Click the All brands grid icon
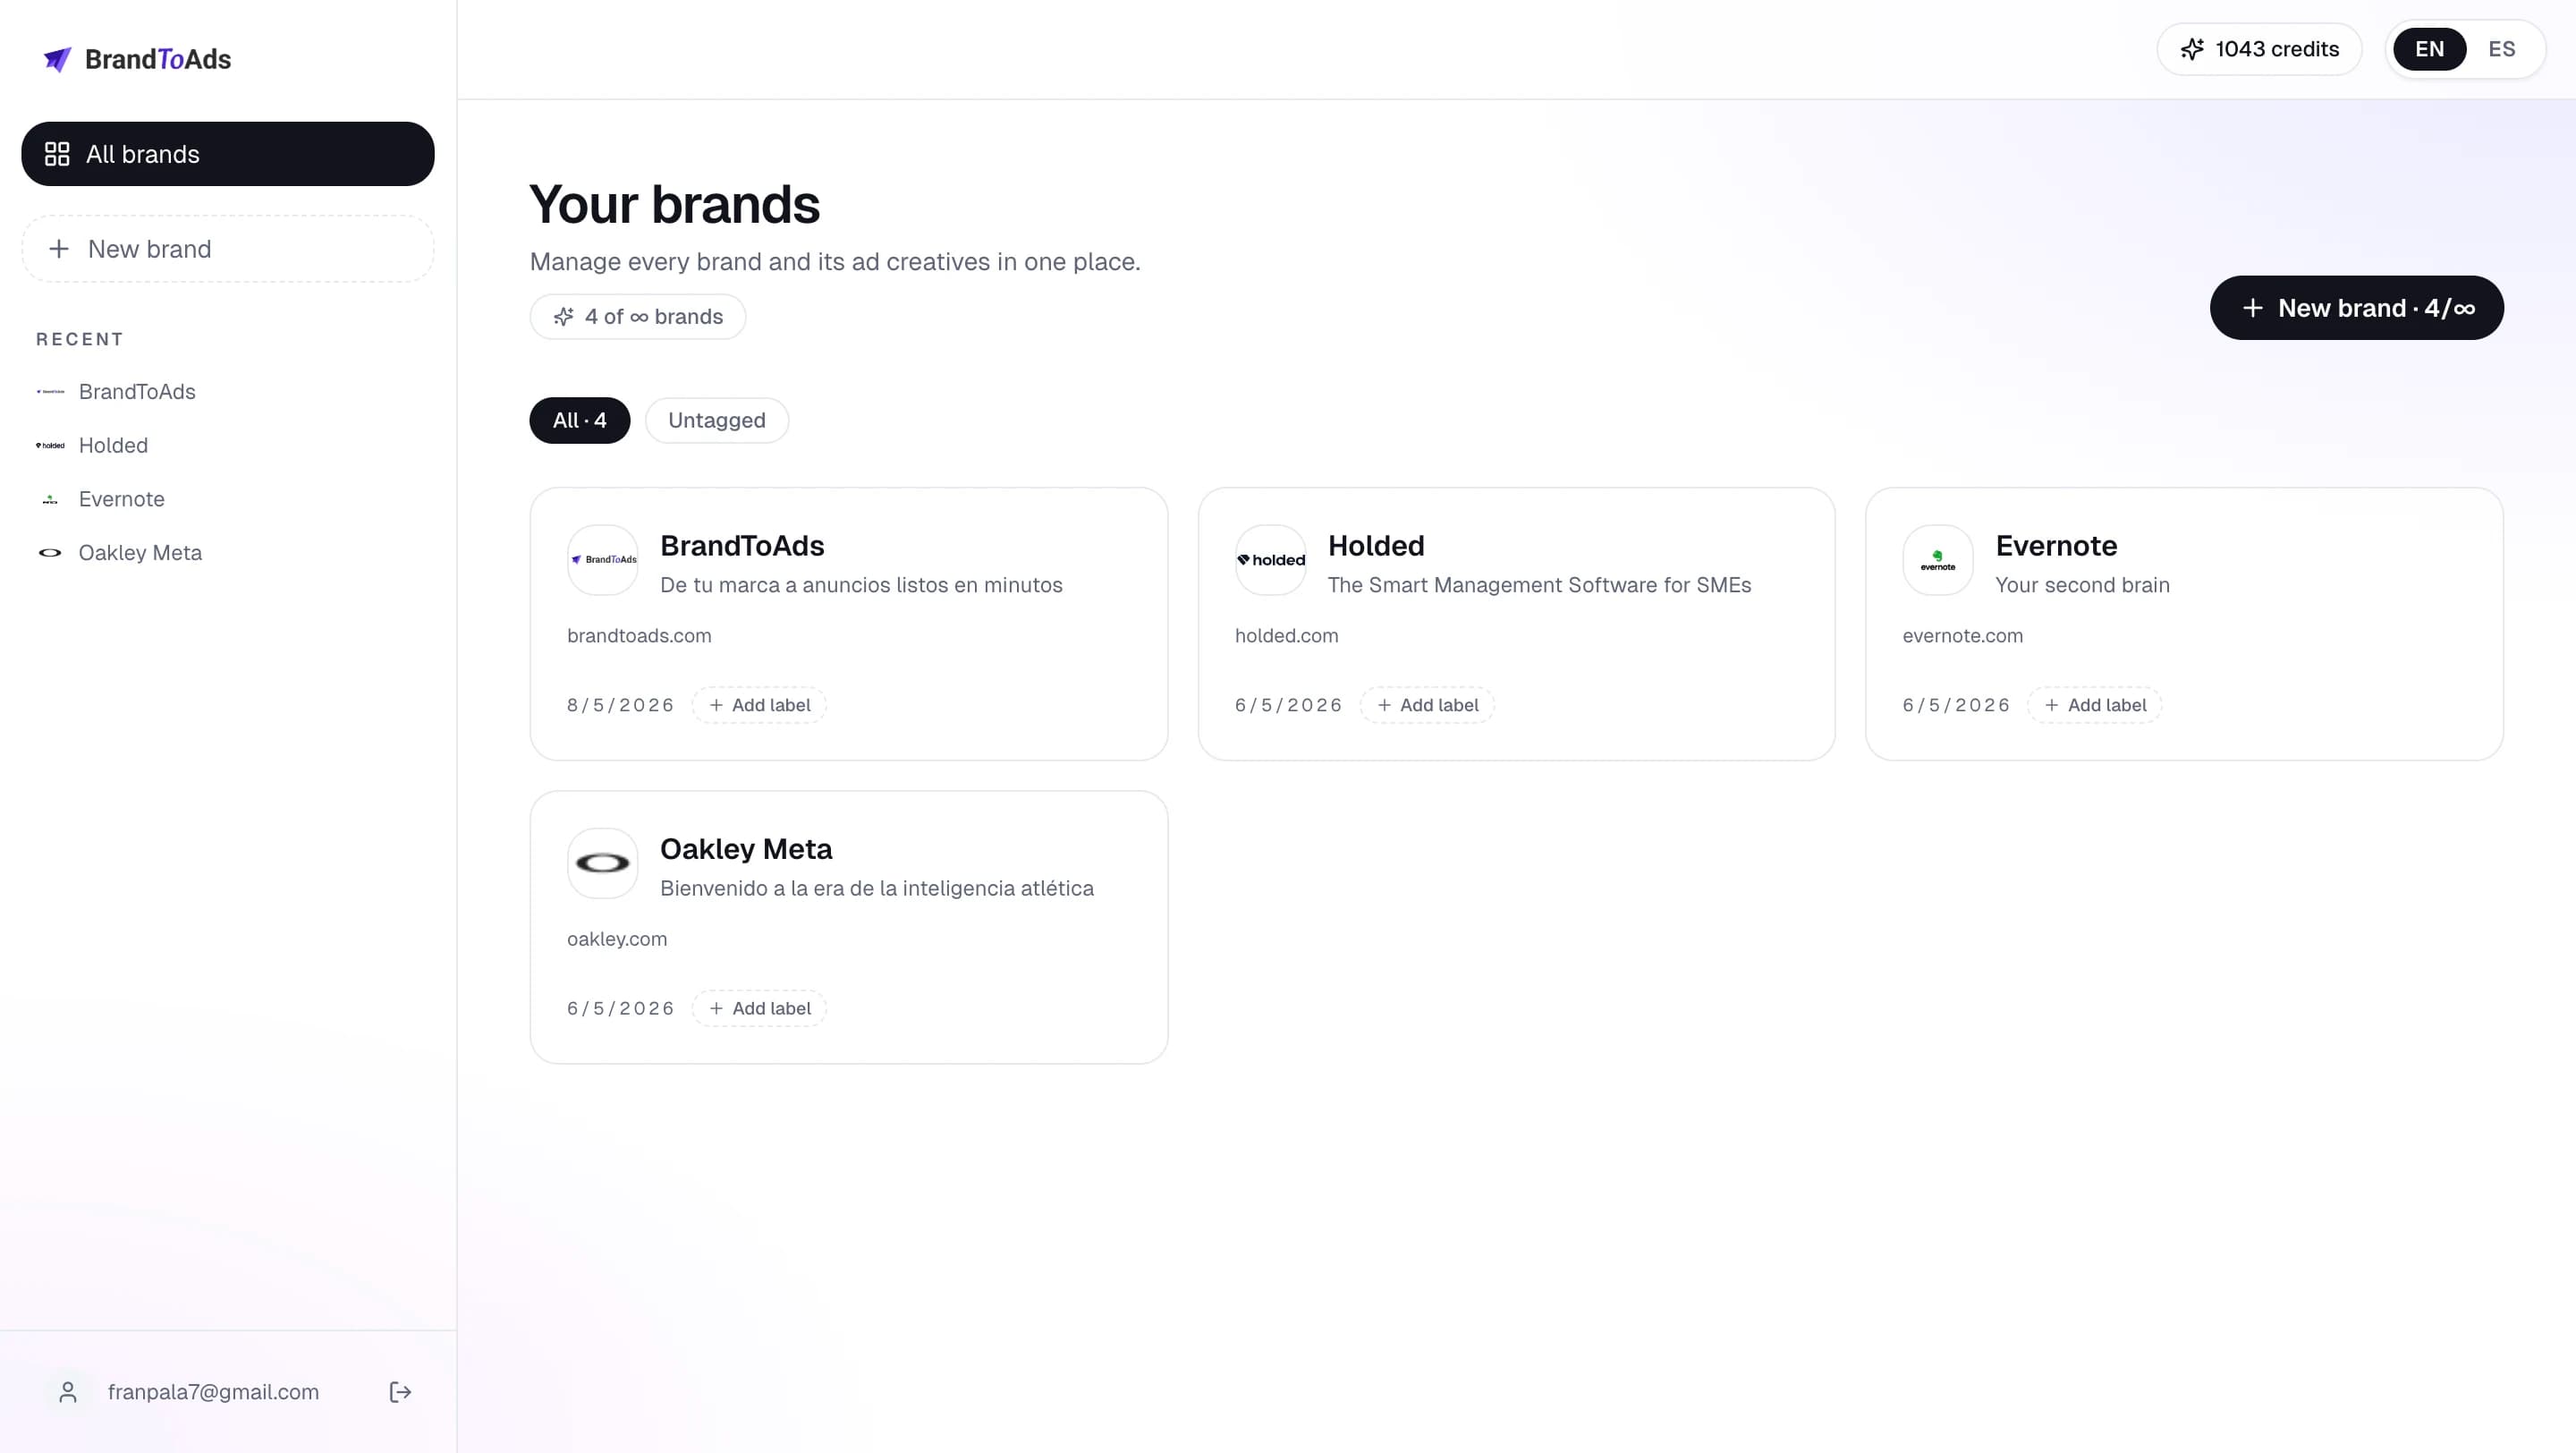2576x1453 pixels. click(x=57, y=154)
